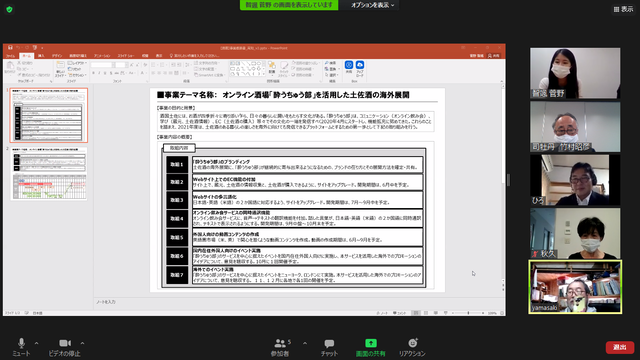This screenshot has height=360, width=640.
Task: Switch to the PowerPoint Home tab
Action: click(x=27, y=56)
